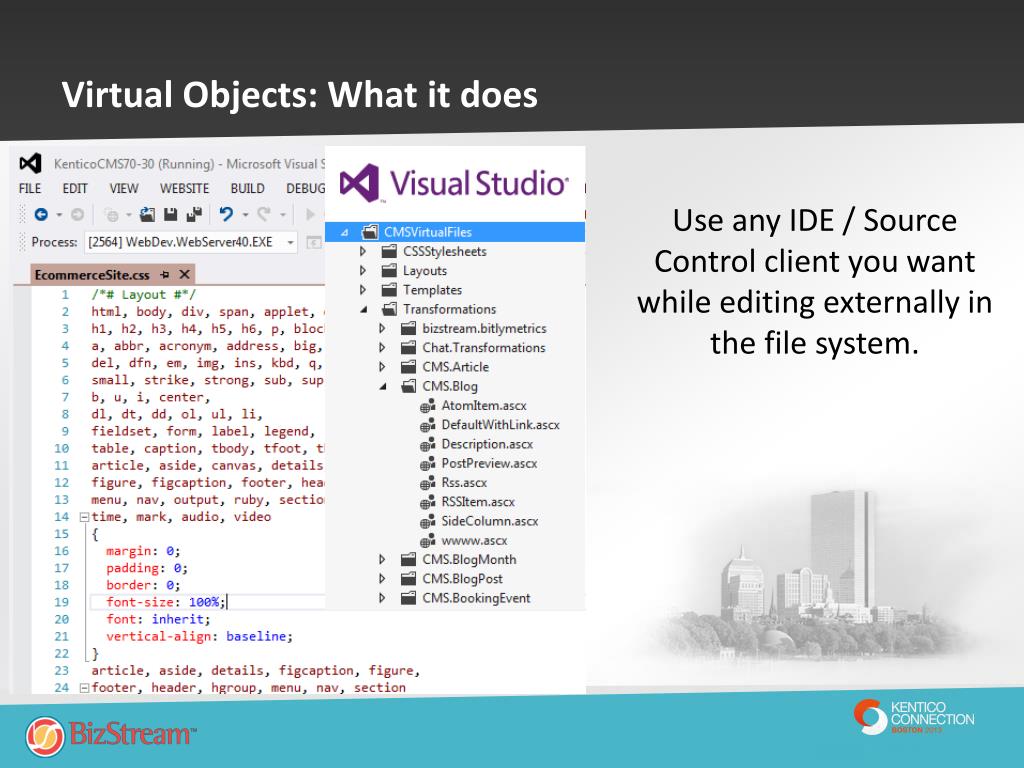
Task: Select the CMS.Article folder label
Action: (x=455, y=367)
